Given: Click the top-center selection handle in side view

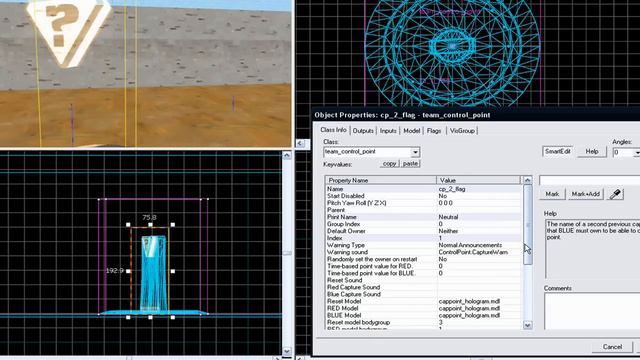Looking at the screenshot, I should [x=150, y=225].
